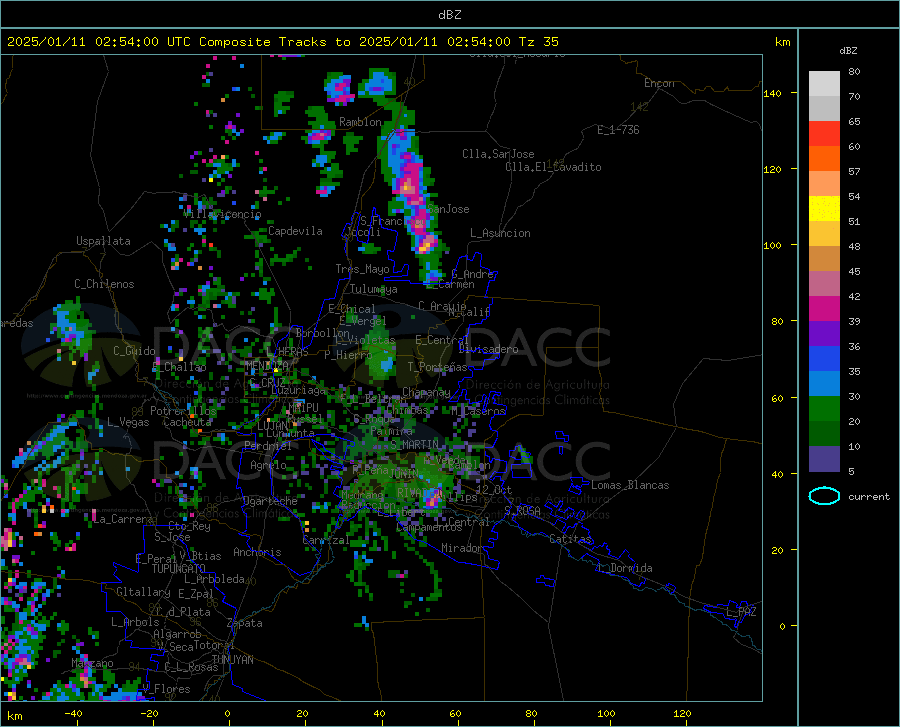This screenshot has height=727, width=900.
Task: Click the 'Ramblon' map label
Action: (360, 122)
